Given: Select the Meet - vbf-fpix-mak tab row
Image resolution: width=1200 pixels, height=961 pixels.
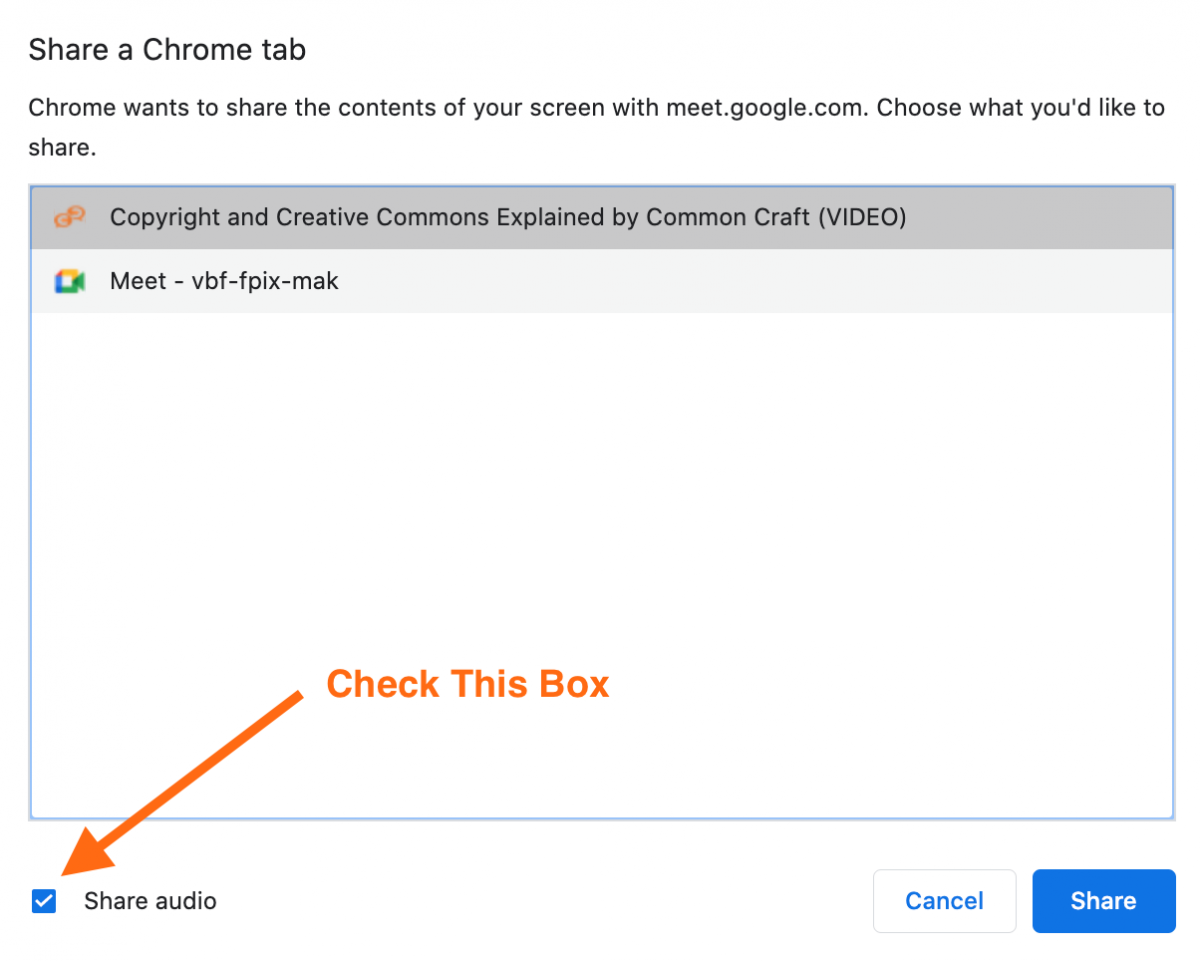Looking at the screenshot, I should [x=601, y=281].
